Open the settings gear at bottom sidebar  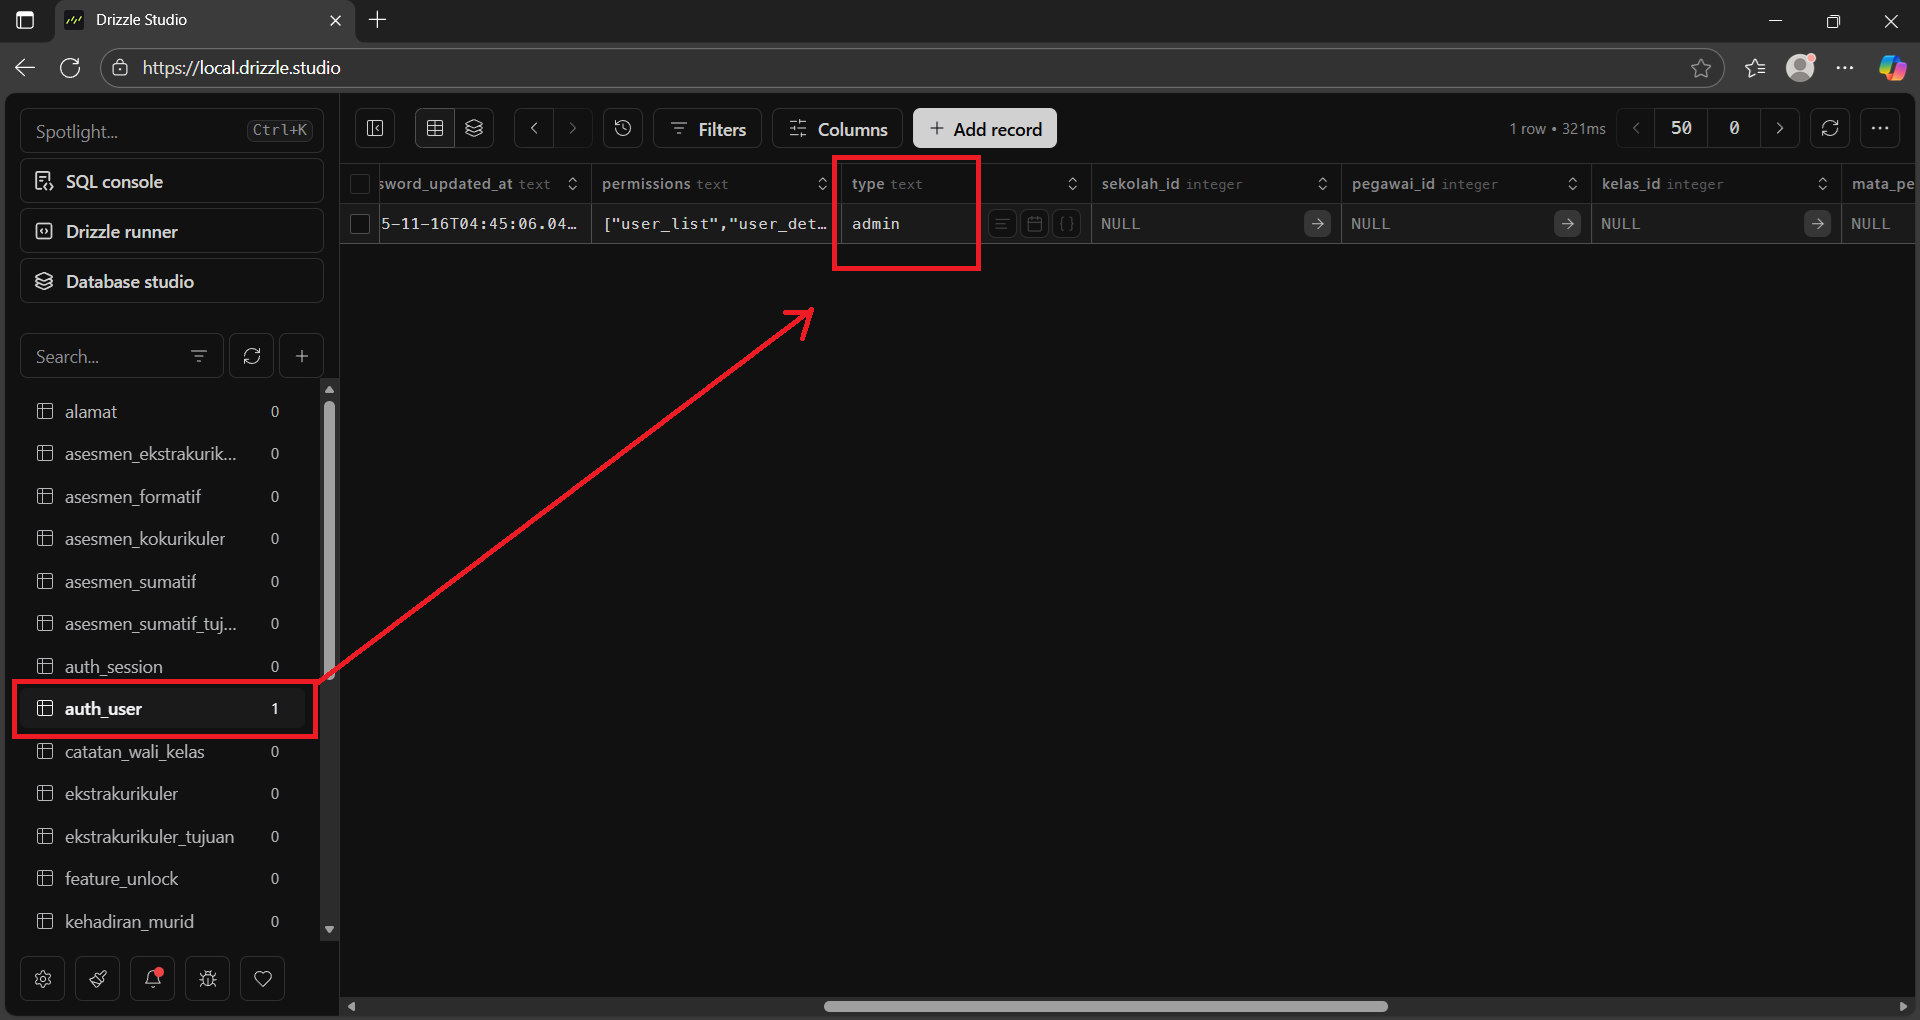tap(42, 978)
